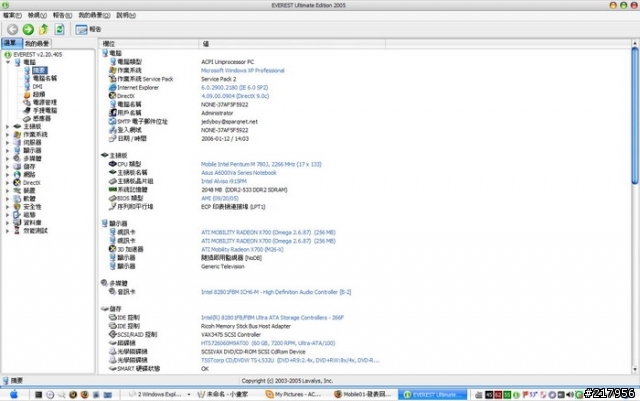Click the 效能測試 (Benchmark) hourglass icon
The height and width of the screenshot is (401, 640).
(17, 231)
